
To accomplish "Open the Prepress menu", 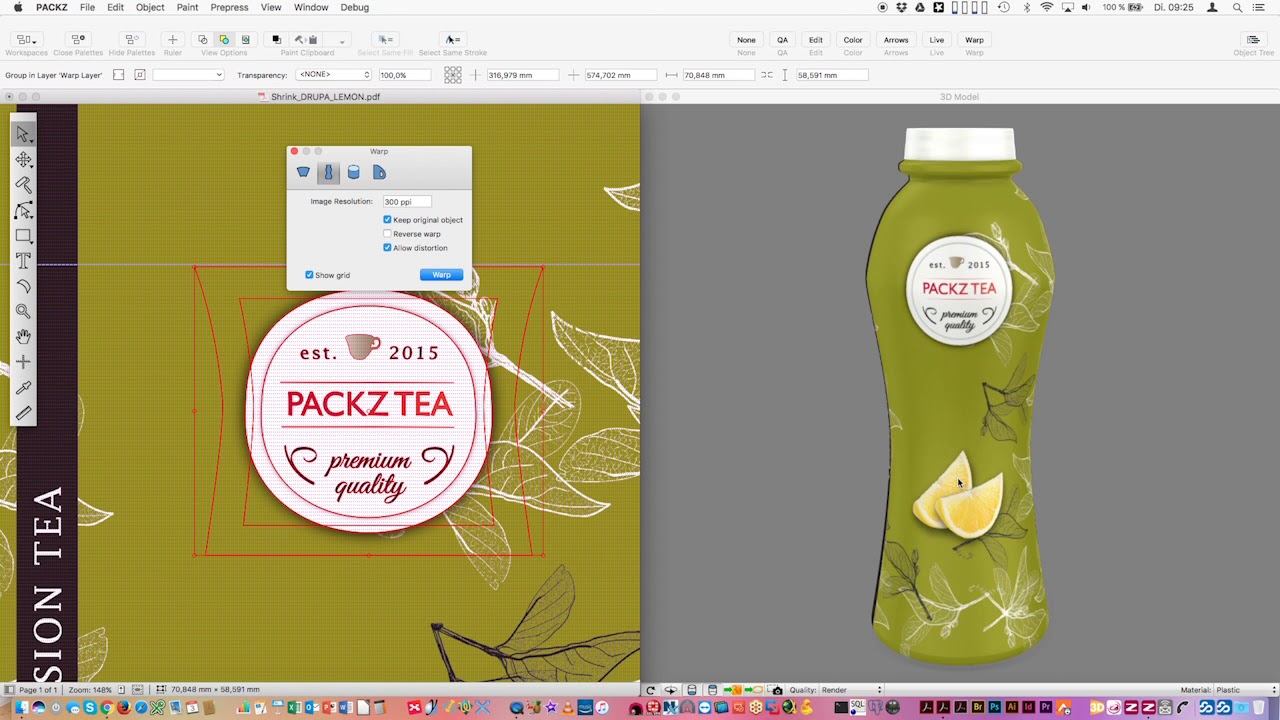I will click(229, 7).
